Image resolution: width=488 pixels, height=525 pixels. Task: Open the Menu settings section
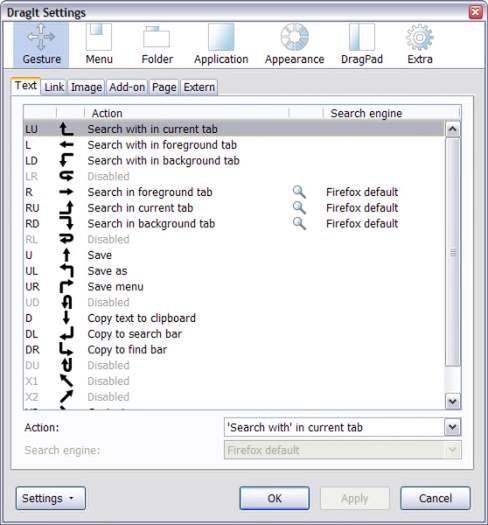click(99, 45)
